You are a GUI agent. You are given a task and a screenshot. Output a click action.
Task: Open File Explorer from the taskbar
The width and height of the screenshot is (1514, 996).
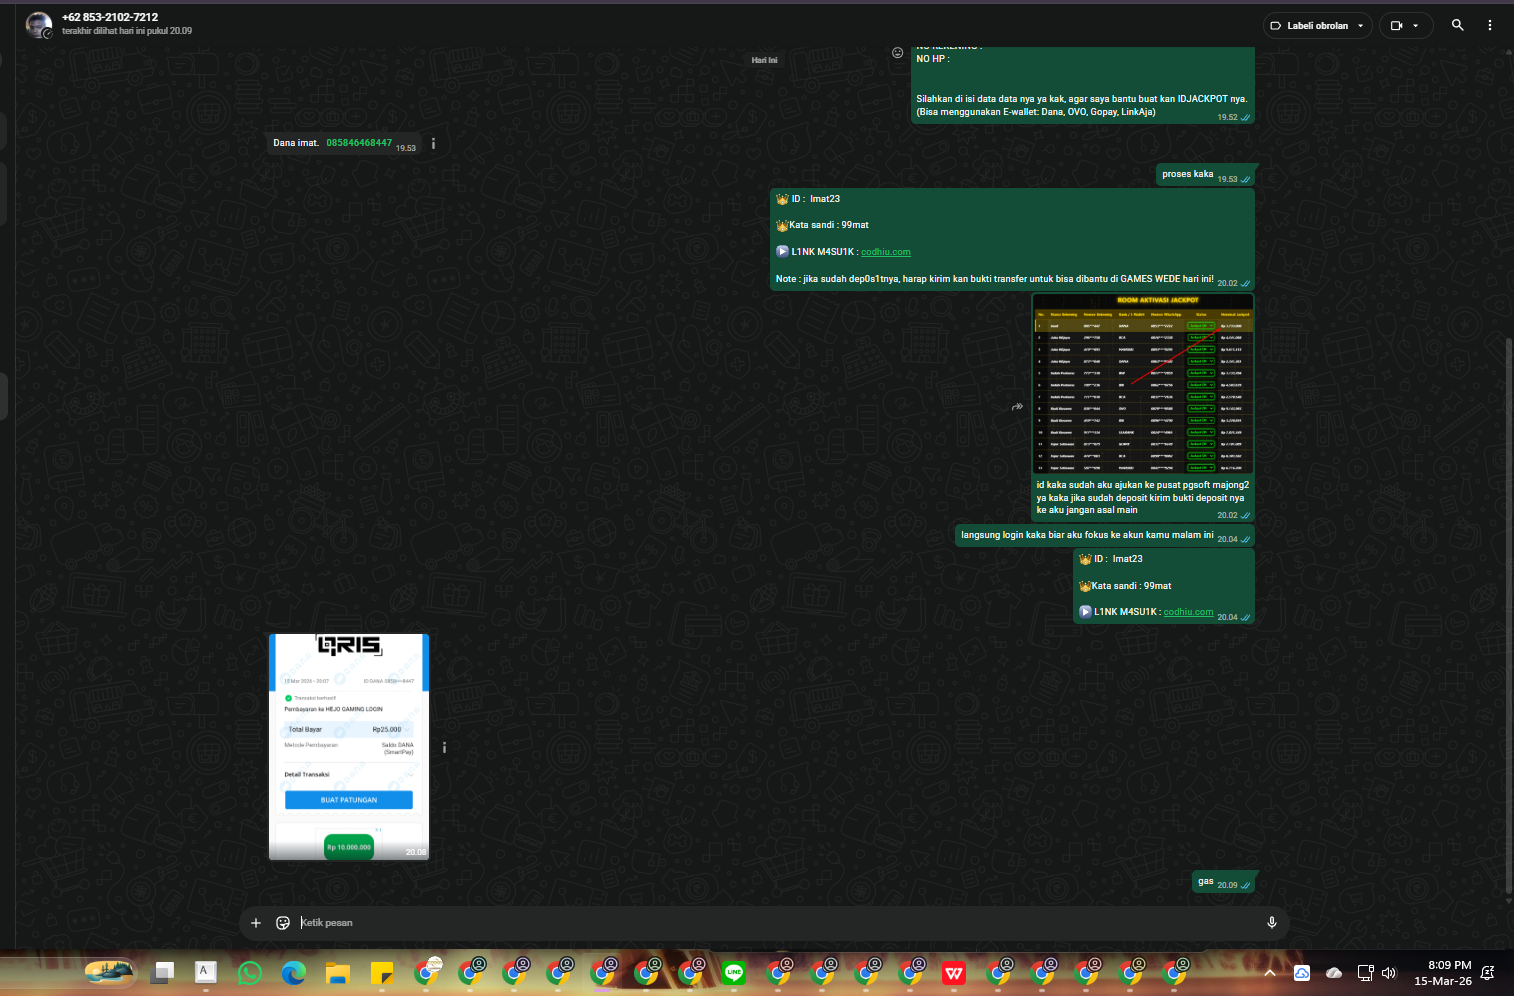(x=337, y=972)
